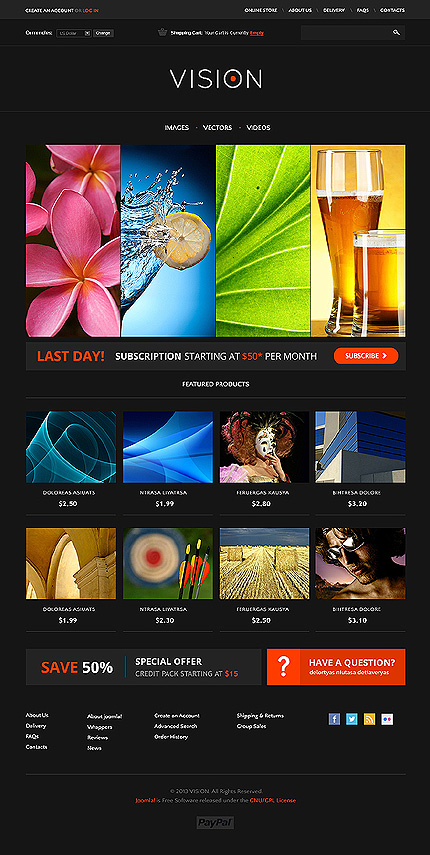
Task: Click the orange Subscribe button
Action: pos(366,356)
